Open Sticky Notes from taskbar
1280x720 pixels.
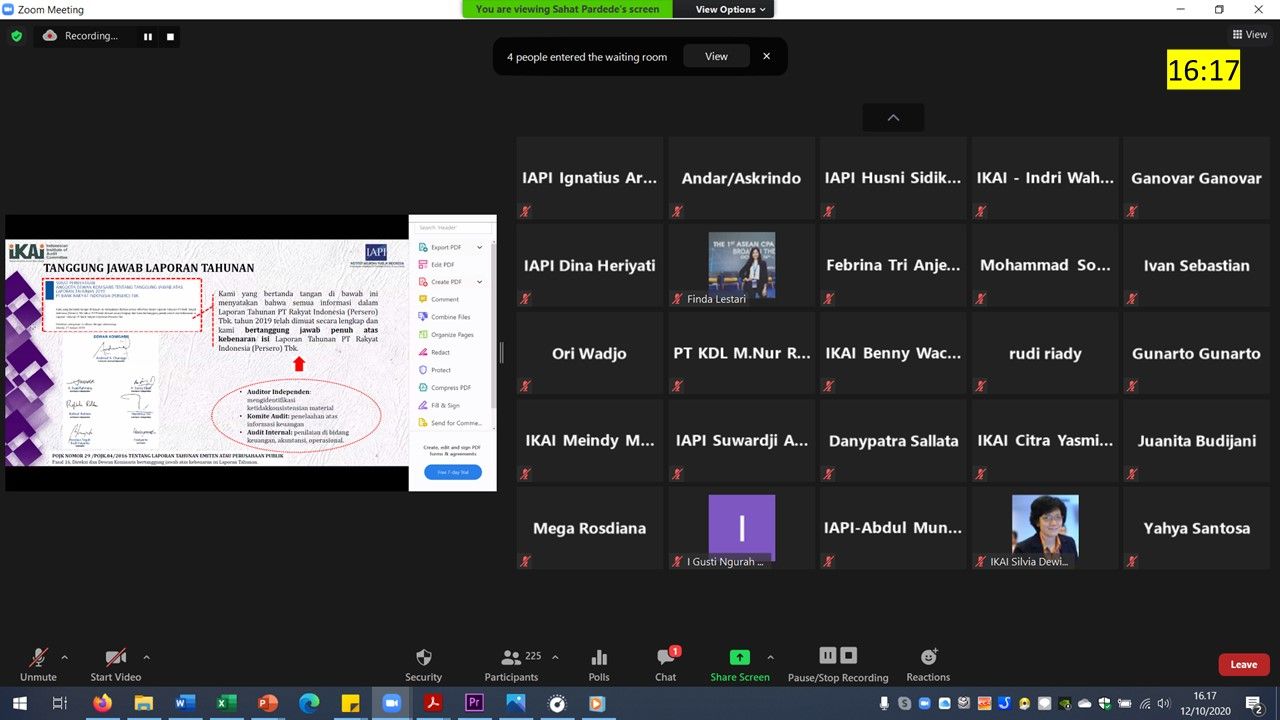[x=350, y=703]
